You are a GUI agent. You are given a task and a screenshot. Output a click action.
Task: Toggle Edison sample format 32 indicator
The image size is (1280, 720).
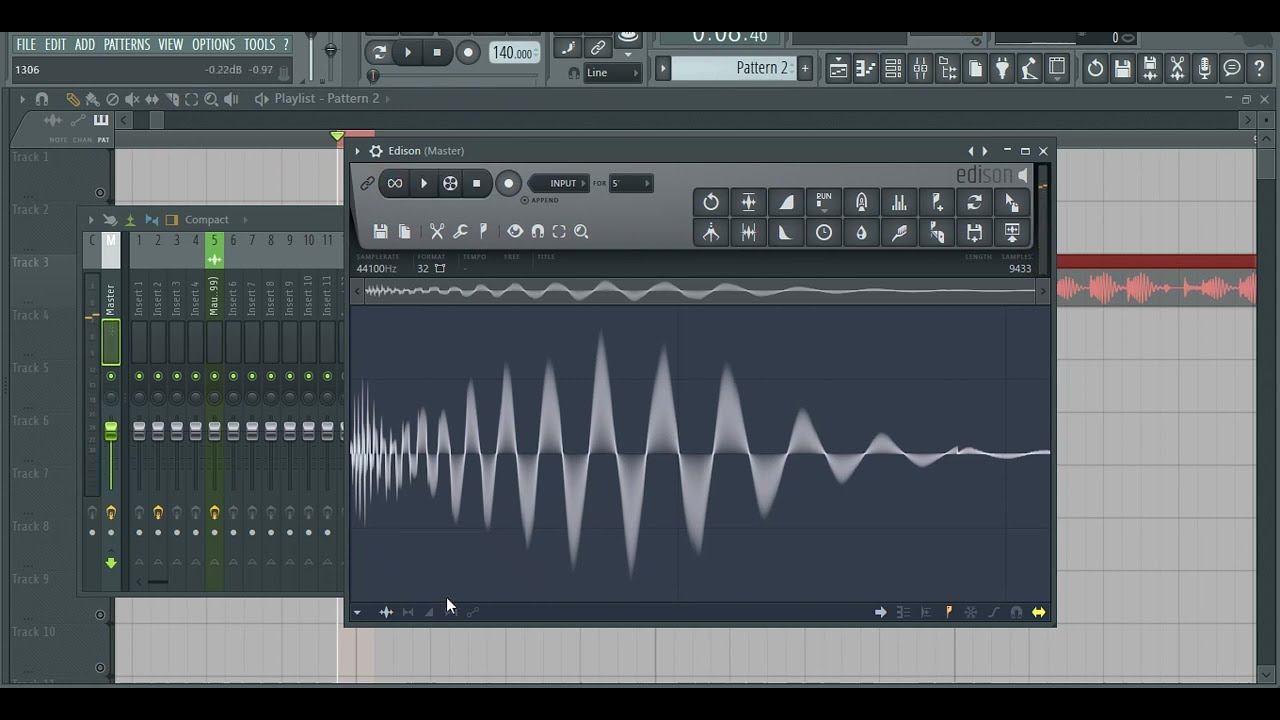423,268
